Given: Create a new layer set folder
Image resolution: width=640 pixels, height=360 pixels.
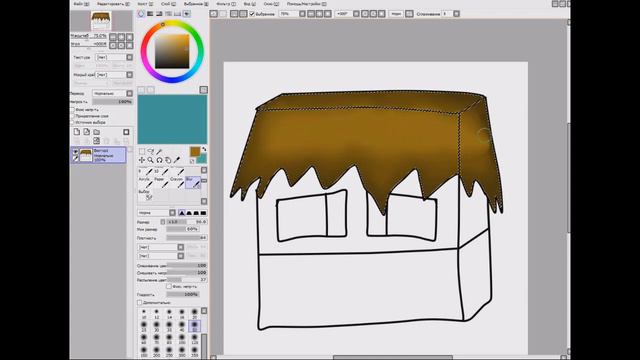Looking at the screenshot, I should pyautogui.click(x=97, y=132).
